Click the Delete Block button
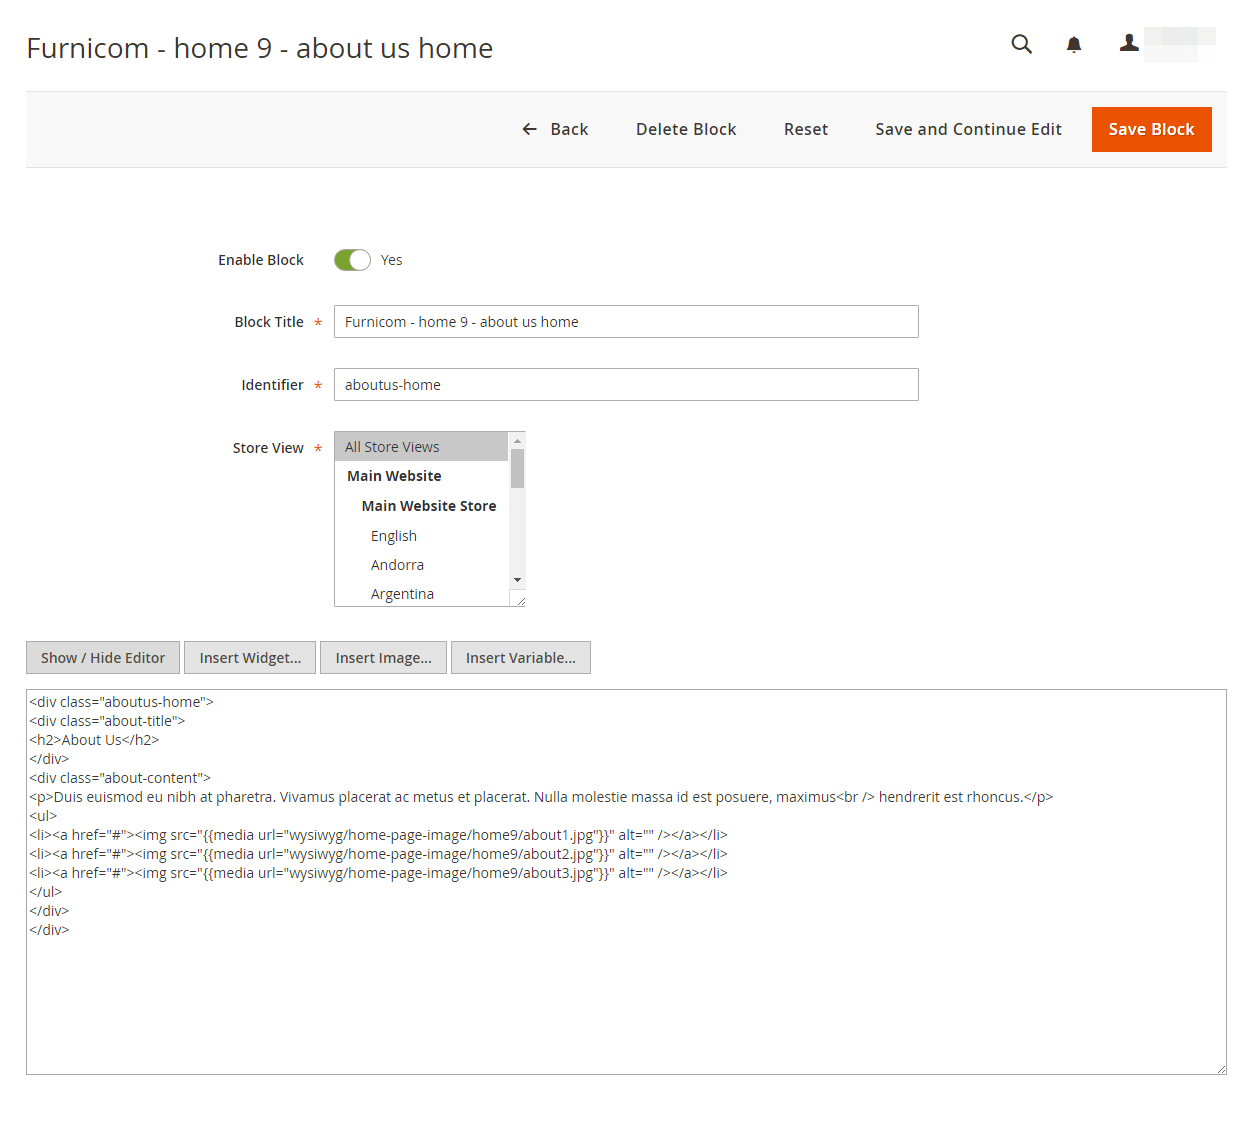 pos(686,129)
